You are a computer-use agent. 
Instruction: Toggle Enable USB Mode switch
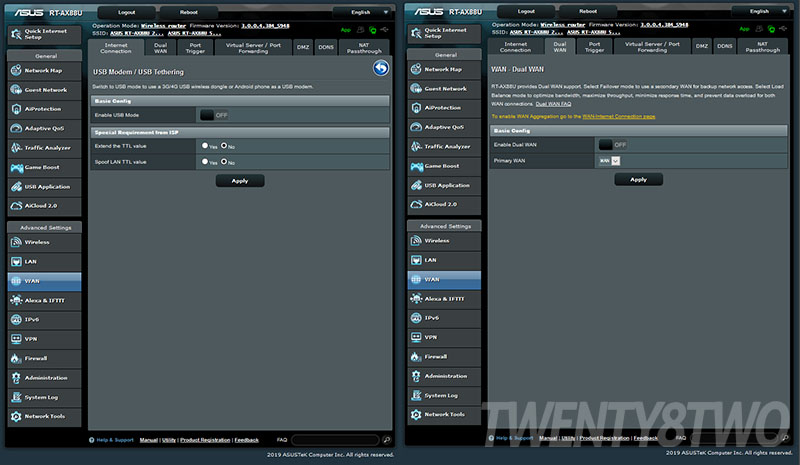coord(213,115)
